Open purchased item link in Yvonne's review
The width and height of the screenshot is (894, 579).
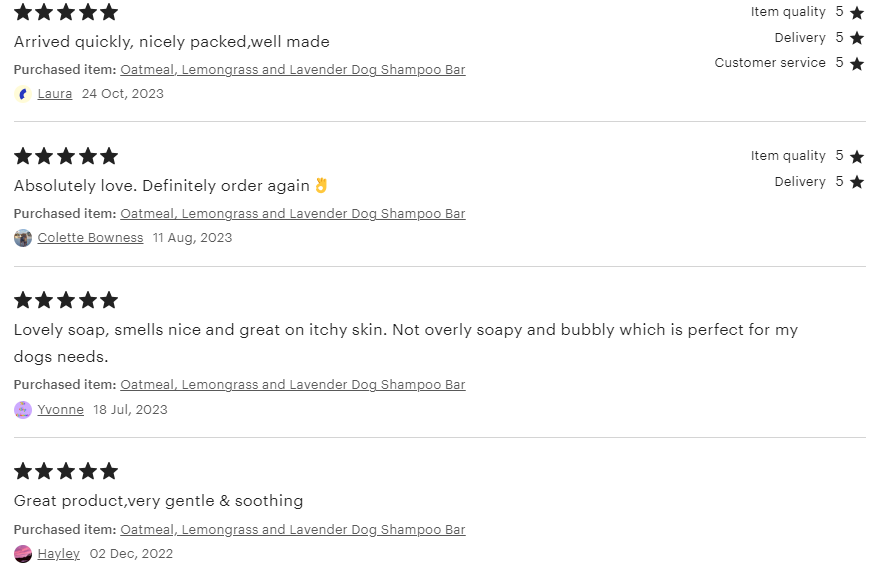point(292,385)
